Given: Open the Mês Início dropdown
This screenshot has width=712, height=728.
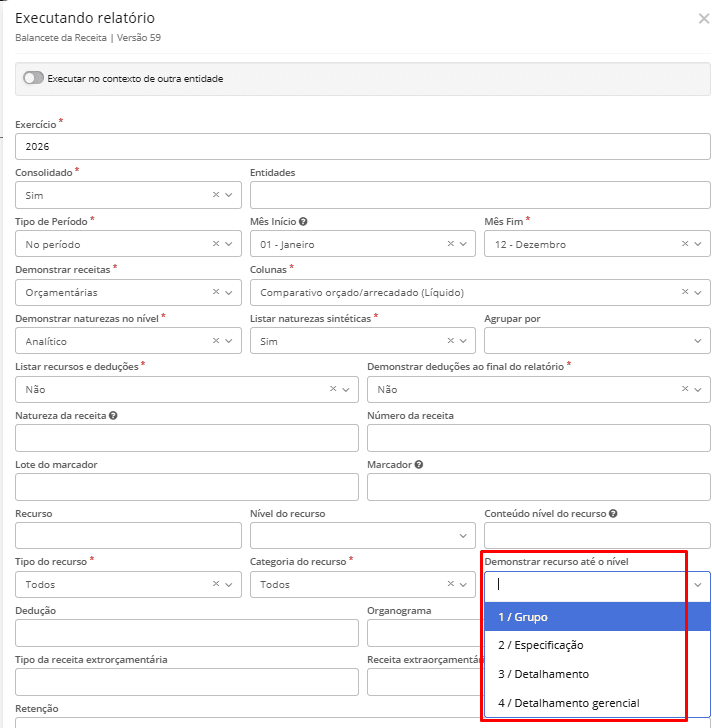Looking at the screenshot, I should pos(463,243).
